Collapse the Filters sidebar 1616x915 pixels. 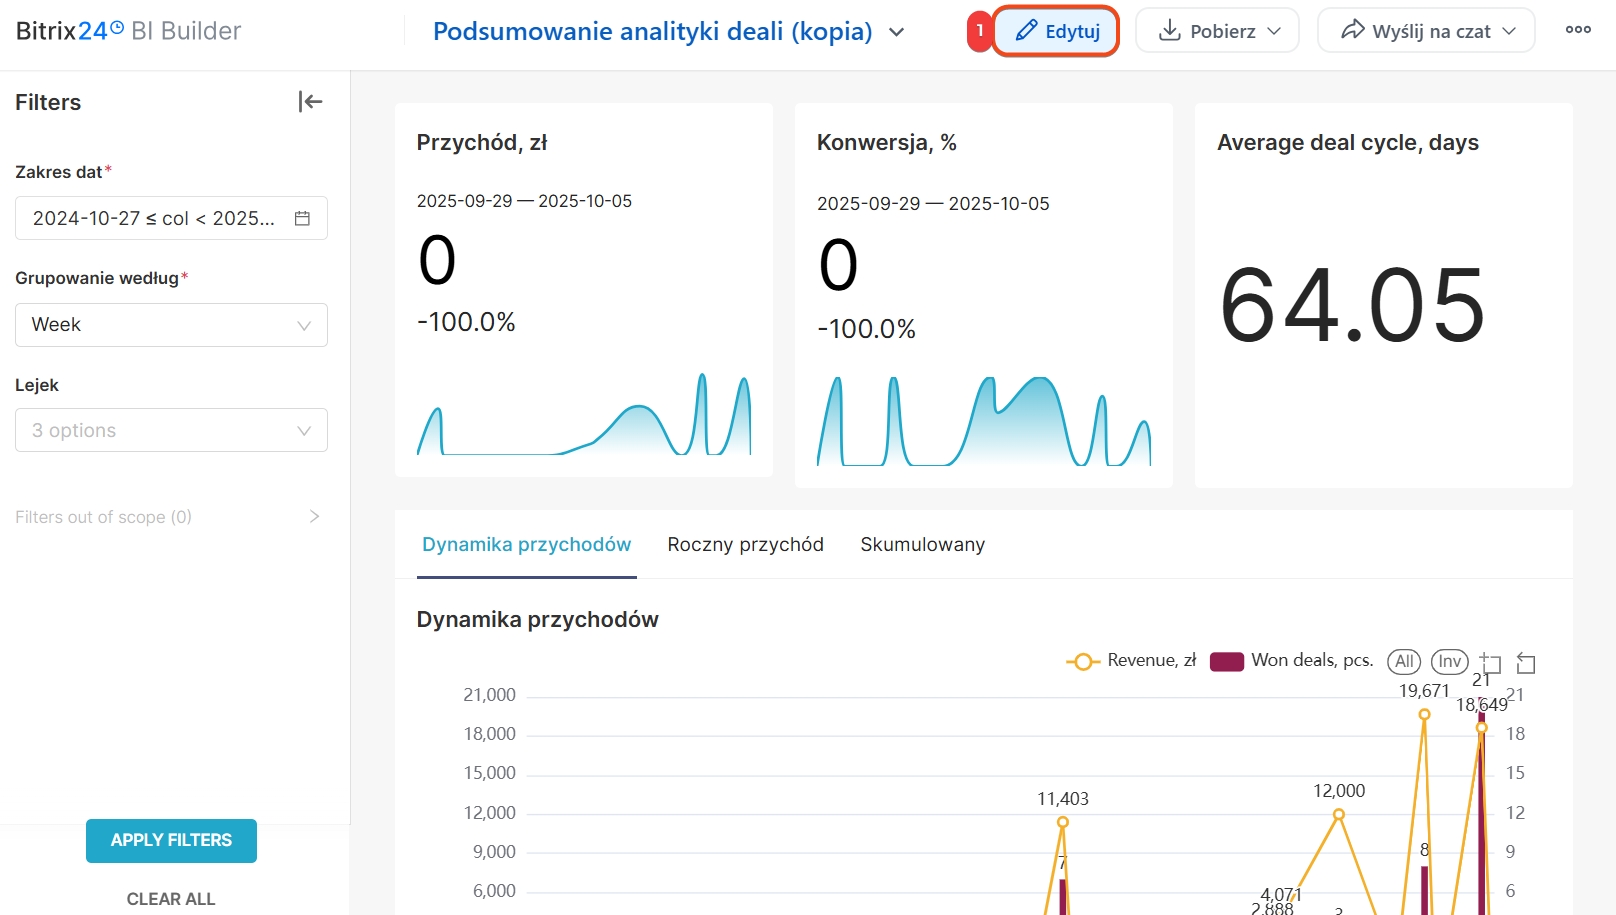[310, 101]
